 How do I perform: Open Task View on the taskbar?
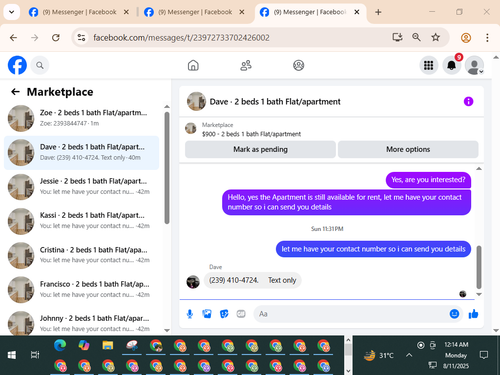[35, 355]
